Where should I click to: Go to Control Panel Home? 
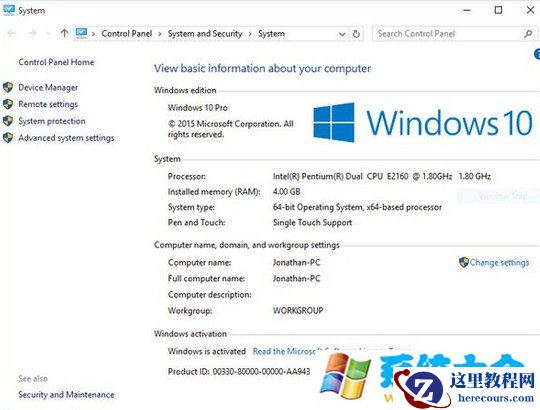point(56,62)
